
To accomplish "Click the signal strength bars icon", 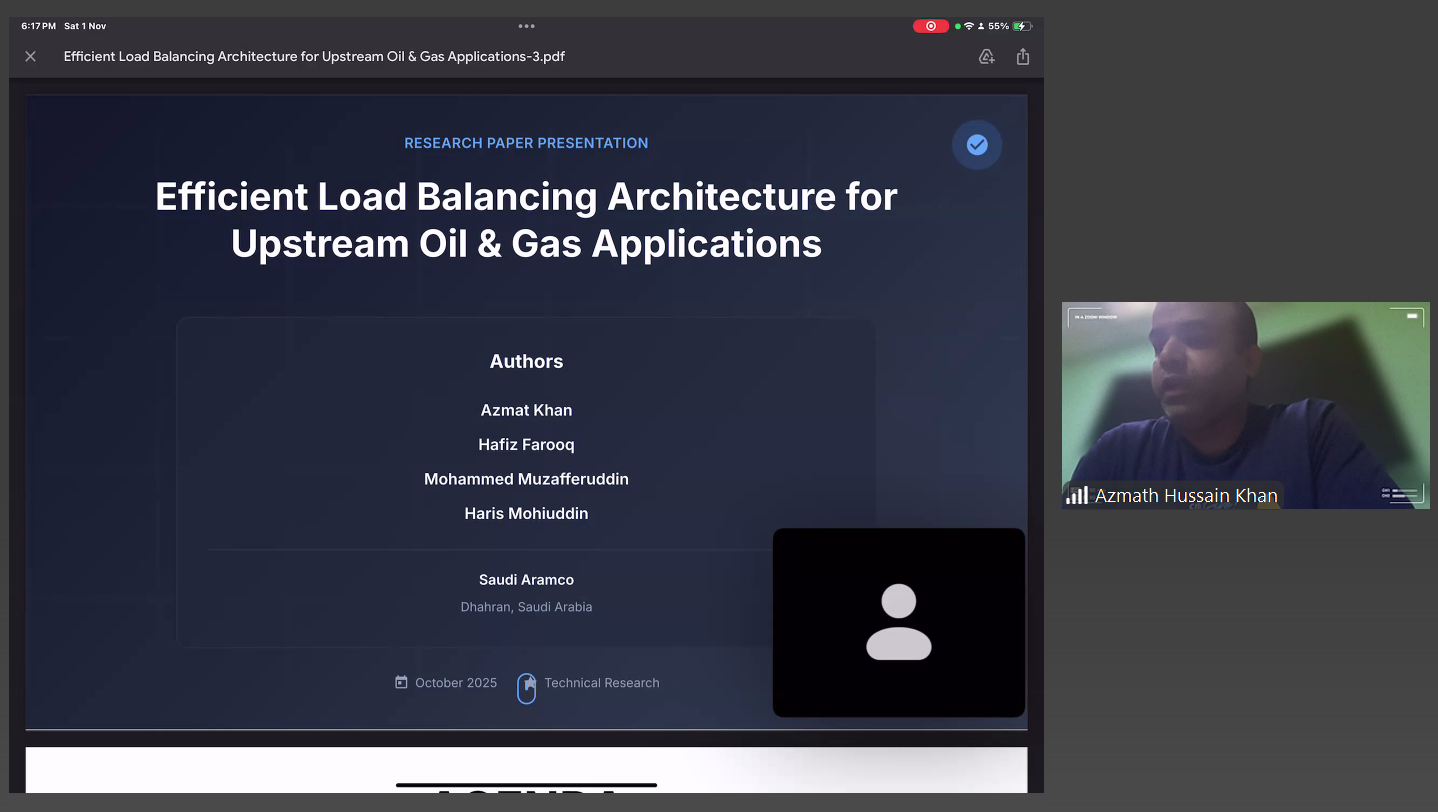I will pos(1077,495).
